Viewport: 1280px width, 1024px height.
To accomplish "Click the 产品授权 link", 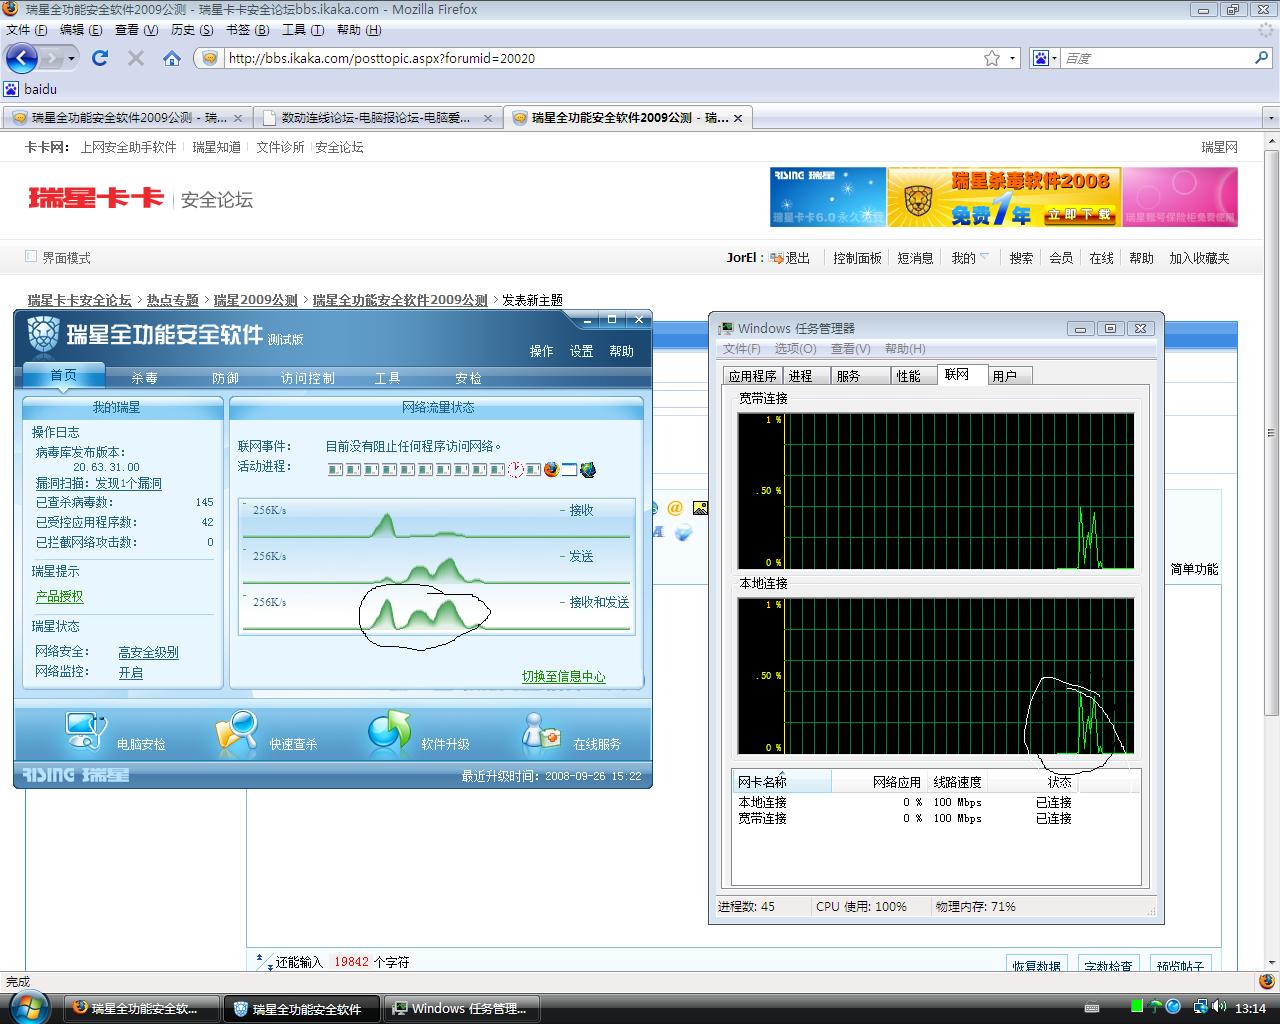I will pos(60,596).
